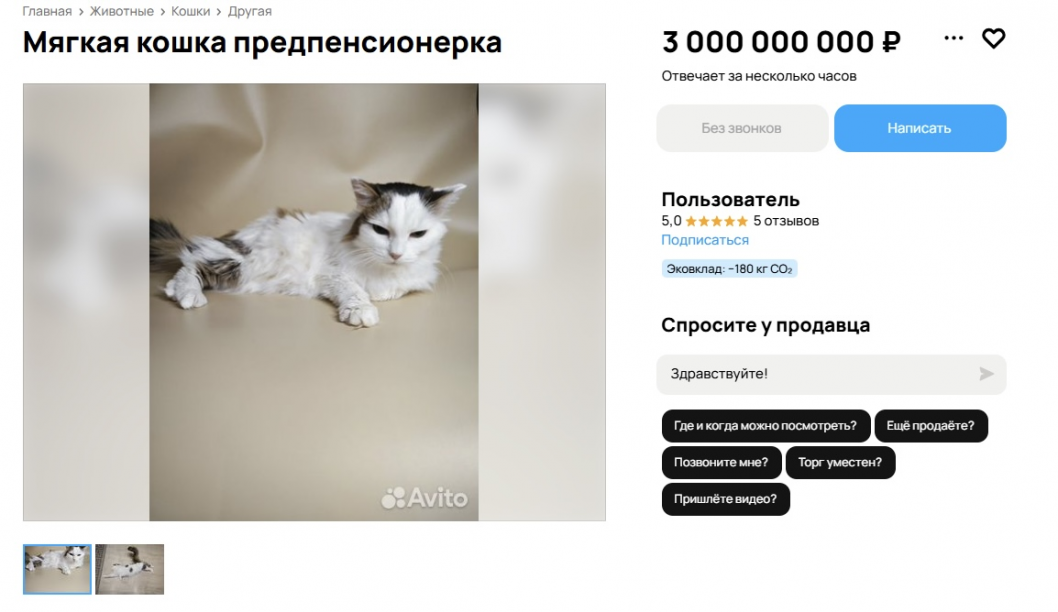Image resolution: width=1058 pixels, height=612 pixels.
Task: Open the Другая breadcrumb subcategory
Action: point(250,11)
